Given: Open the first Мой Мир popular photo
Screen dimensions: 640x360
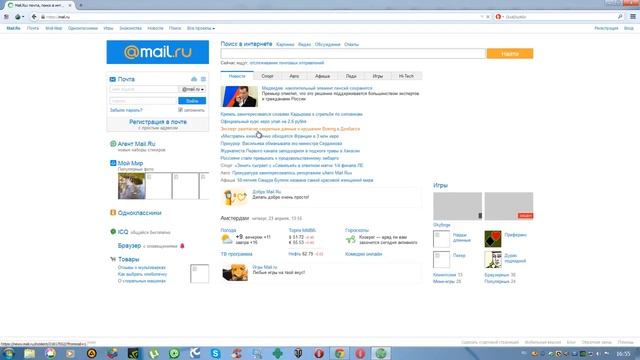Looking at the screenshot, I should pyautogui.click(x=131, y=186).
